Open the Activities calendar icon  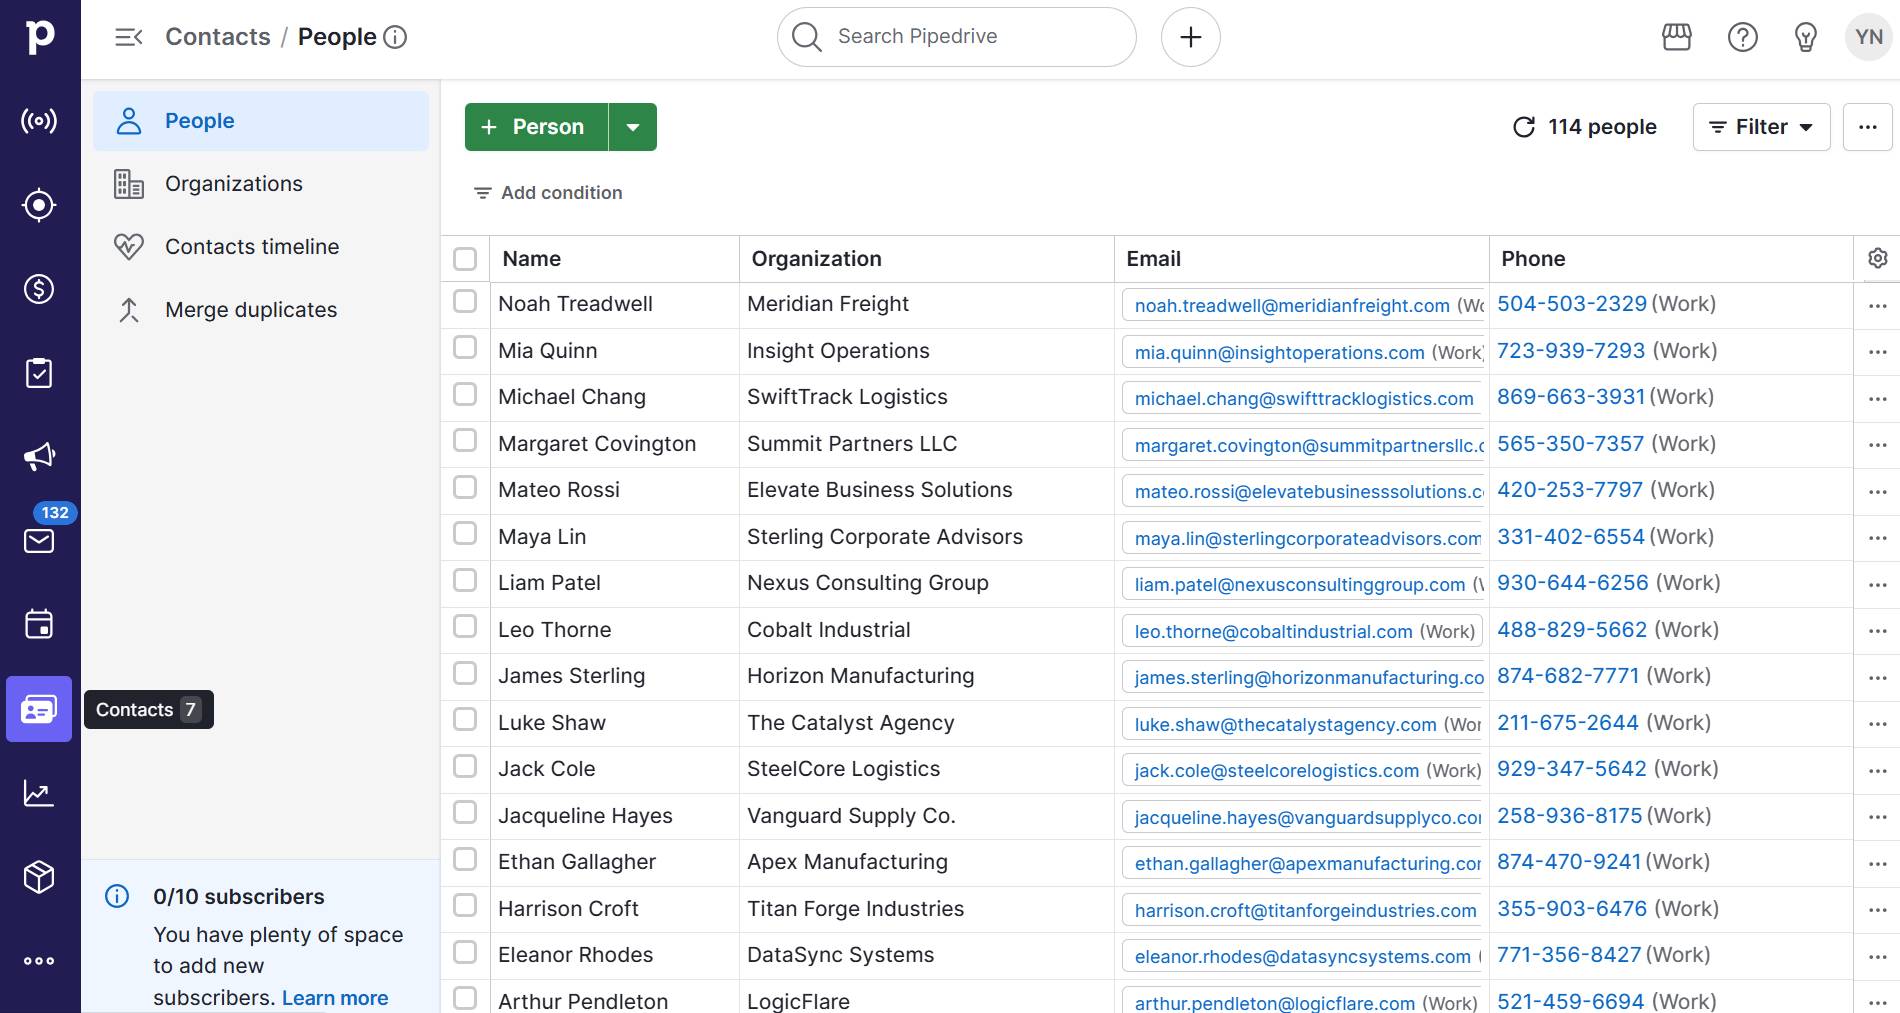39,625
